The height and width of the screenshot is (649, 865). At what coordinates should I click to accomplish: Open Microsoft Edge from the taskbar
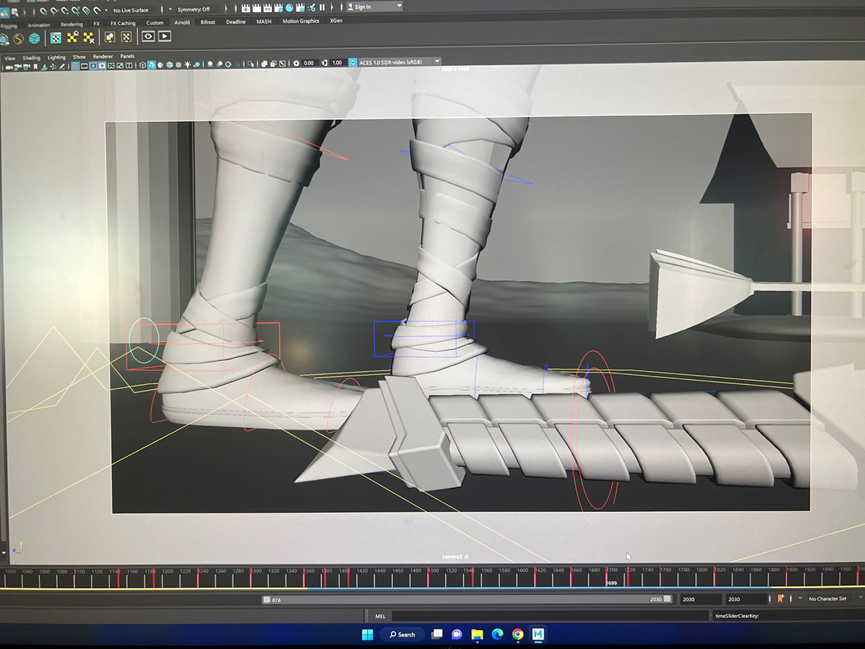pyautogui.click(x=497, y=634)
